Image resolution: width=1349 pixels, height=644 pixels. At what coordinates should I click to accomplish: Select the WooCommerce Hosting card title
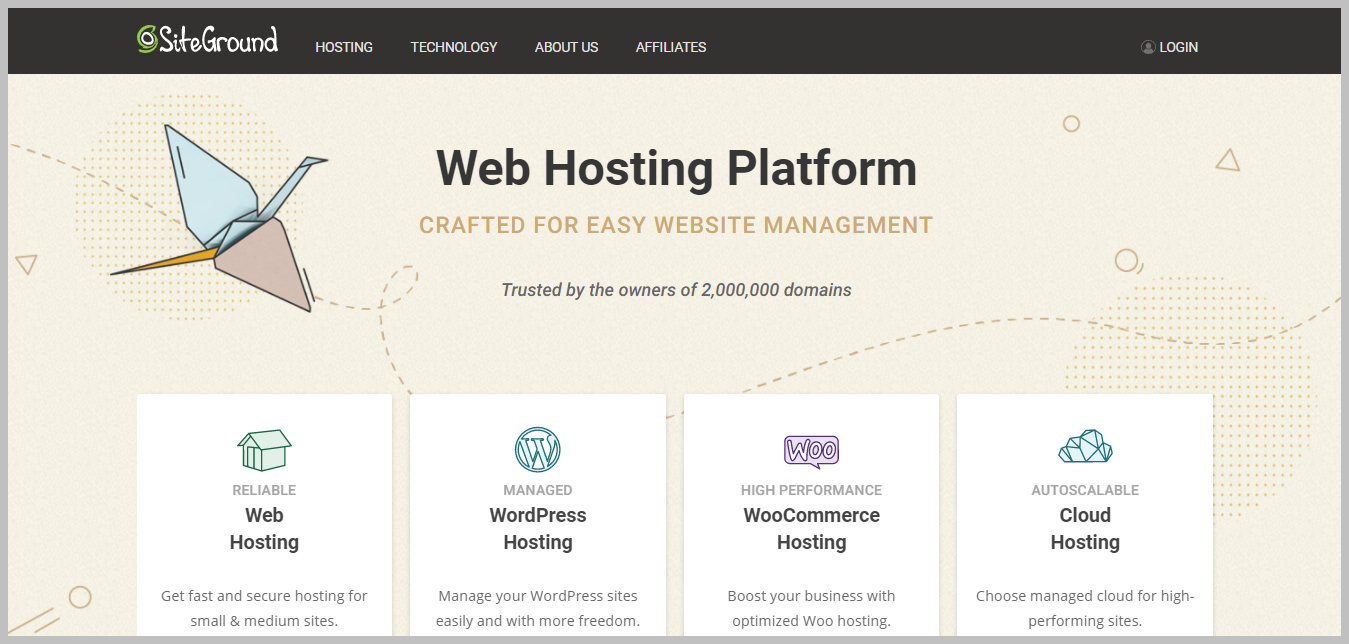pos(811,529)
